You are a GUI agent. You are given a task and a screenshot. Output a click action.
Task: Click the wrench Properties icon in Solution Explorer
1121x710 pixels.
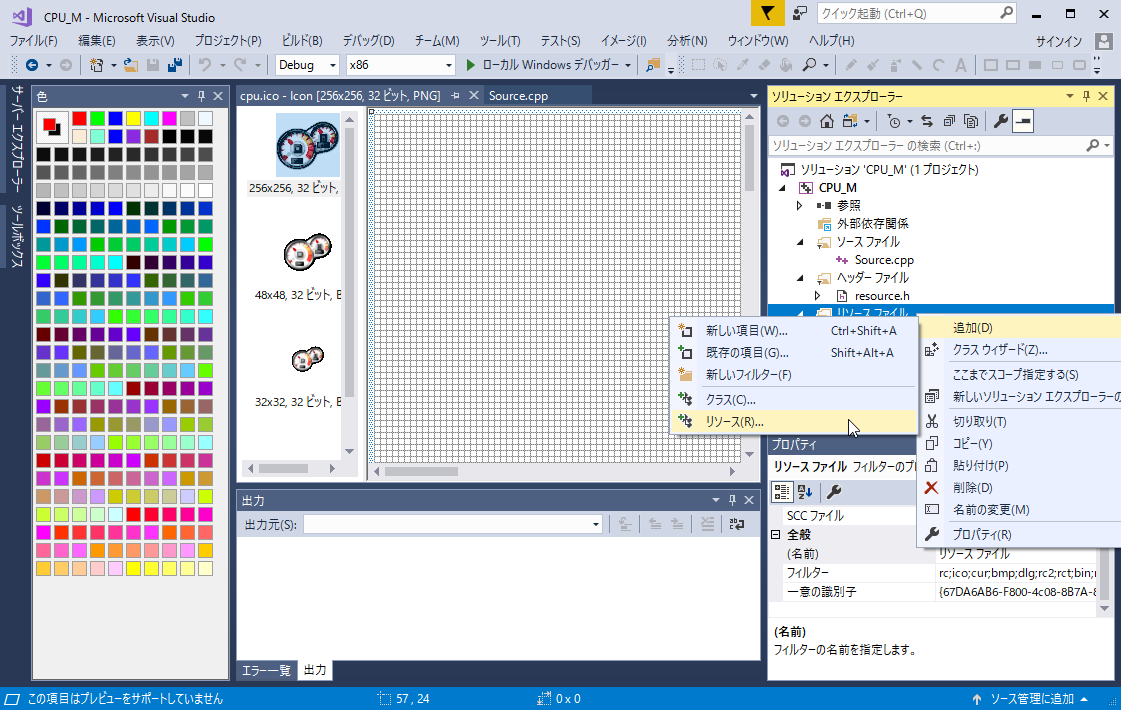click(1001, 121)
